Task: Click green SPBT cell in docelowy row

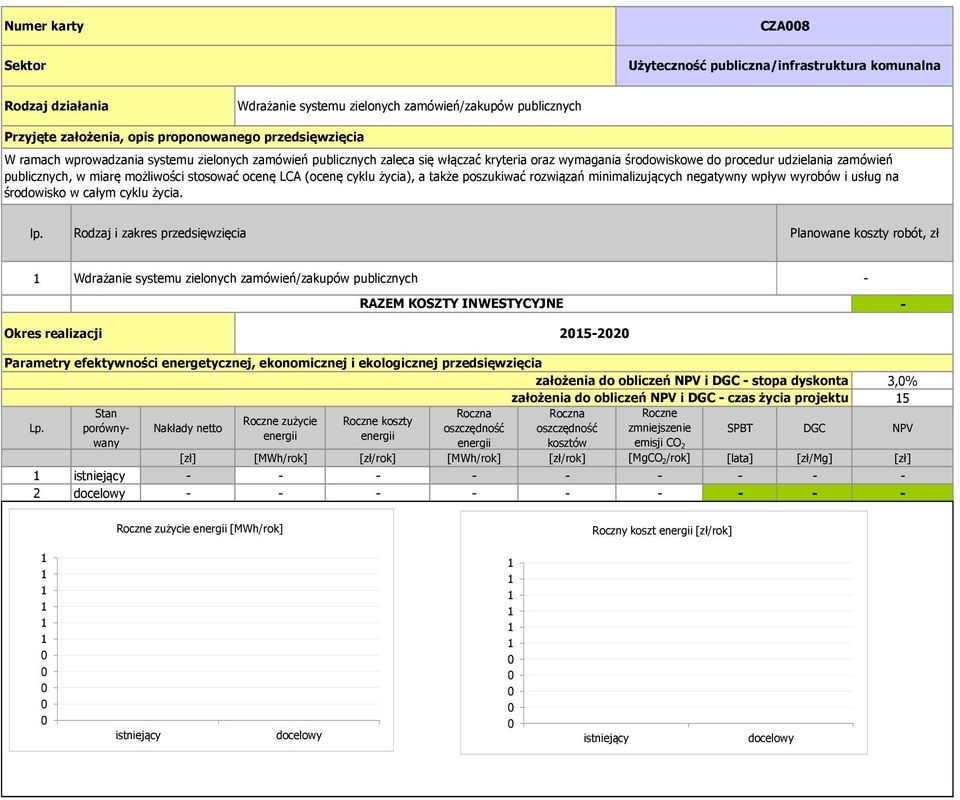Action: pyautogui.click(x=740, y=493)
